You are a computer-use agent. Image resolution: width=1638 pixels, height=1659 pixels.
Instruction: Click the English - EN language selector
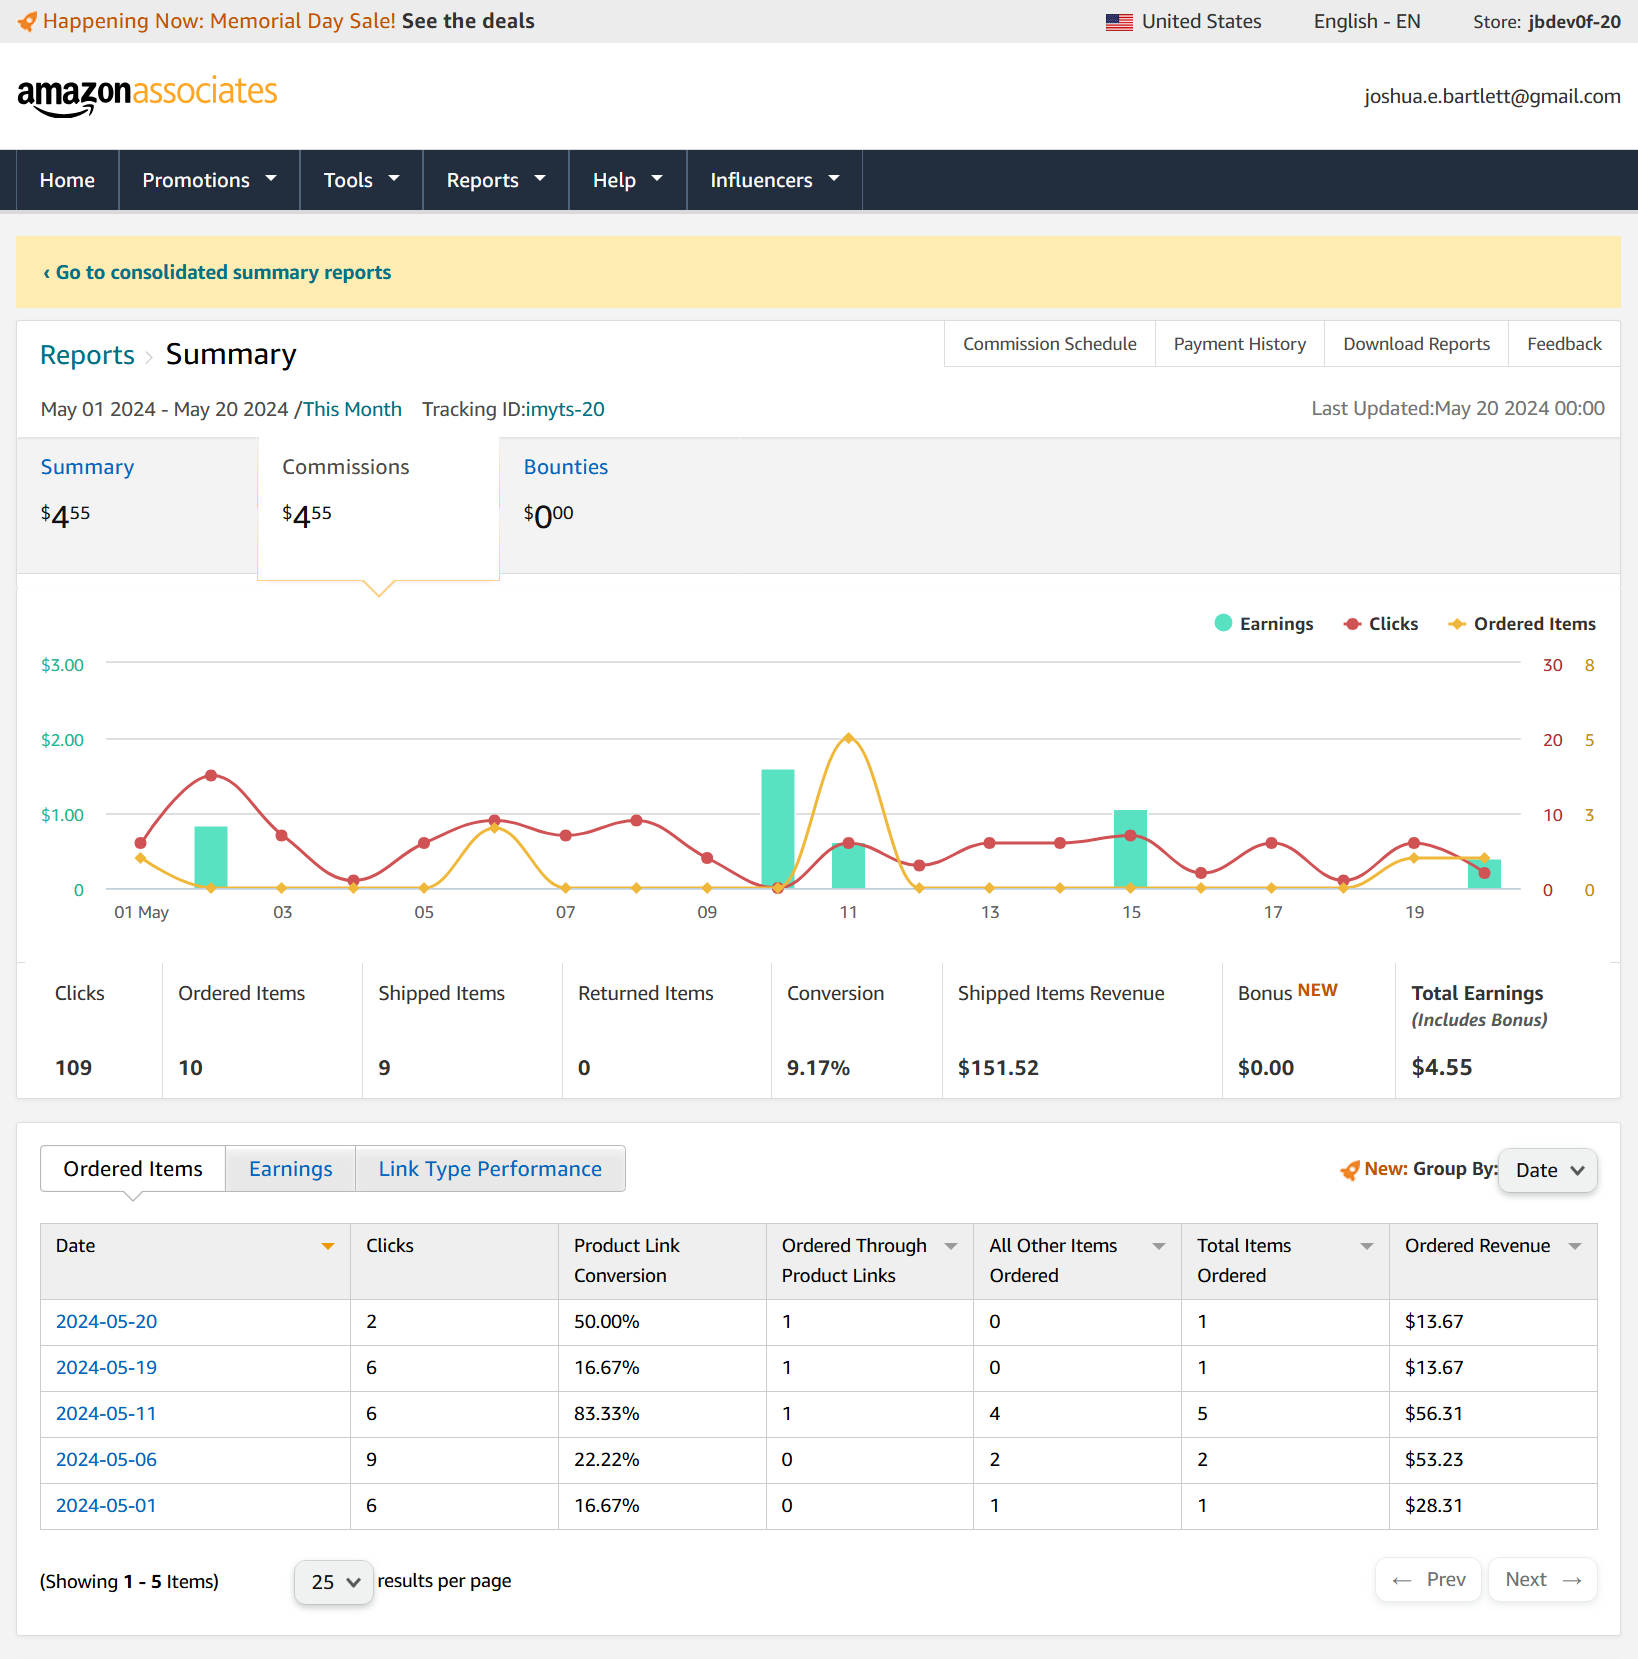click(x=1367, y=21)
